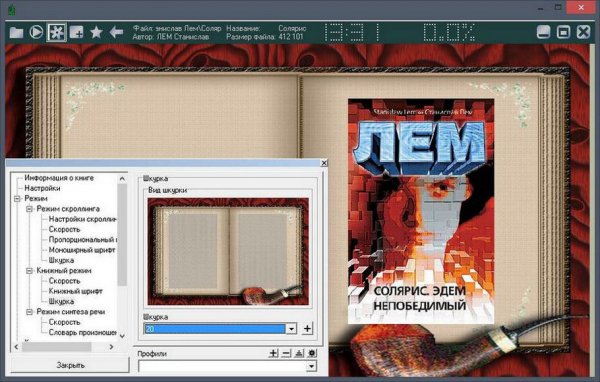
Task: Select Книжный шрифт tree item
Action: click(75, 291)
